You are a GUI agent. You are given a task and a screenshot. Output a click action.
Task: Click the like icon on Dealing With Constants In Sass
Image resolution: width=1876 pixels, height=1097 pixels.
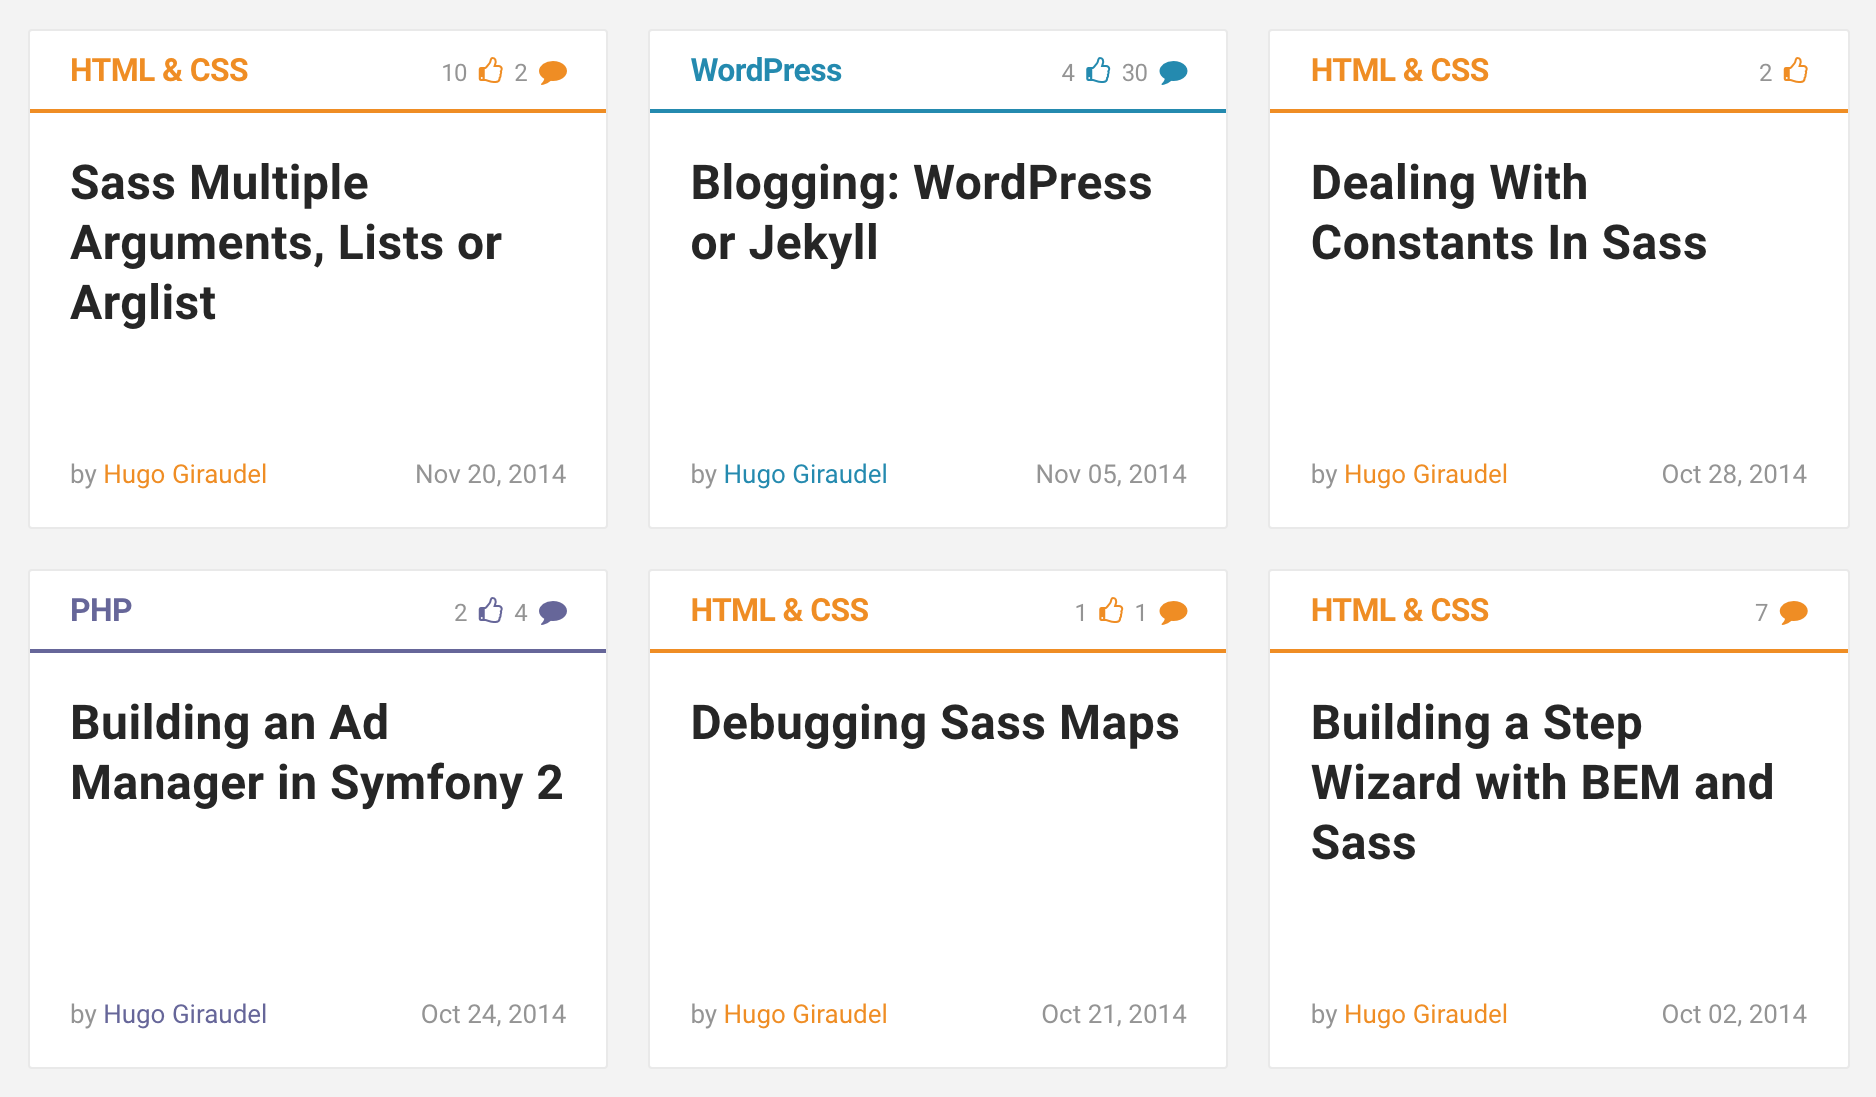(1795, 71)
